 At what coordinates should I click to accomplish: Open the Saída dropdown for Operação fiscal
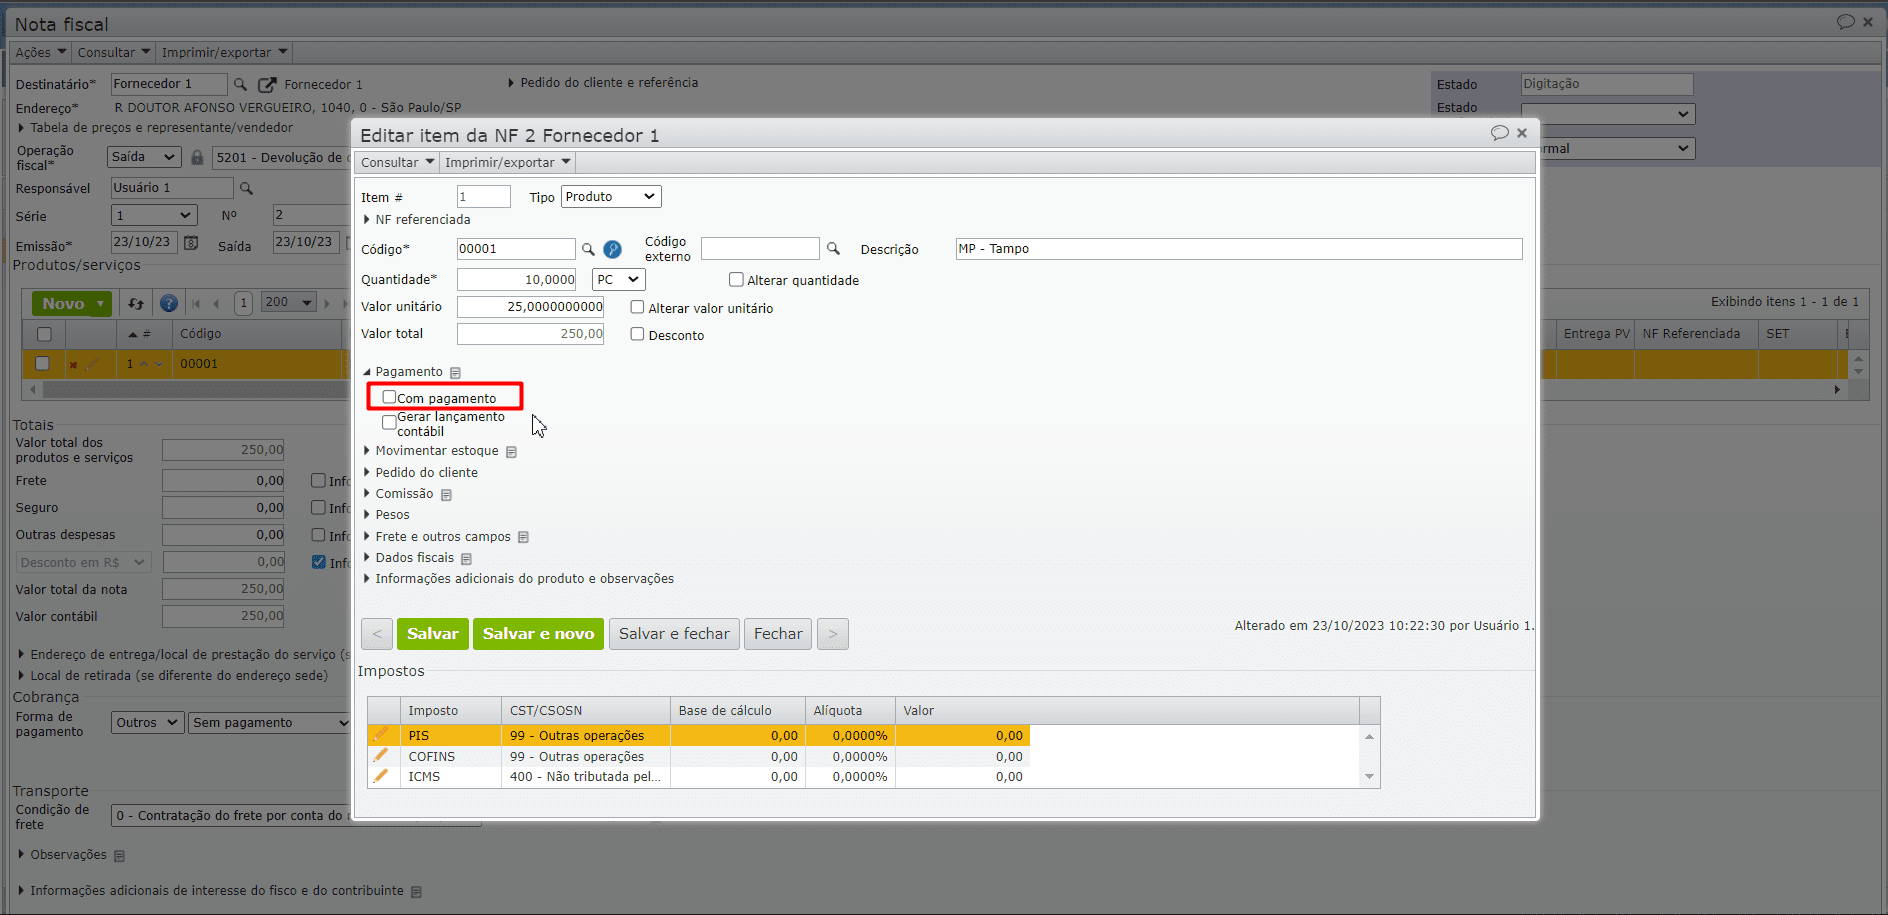pyautogui.click(x=144, y=157)
